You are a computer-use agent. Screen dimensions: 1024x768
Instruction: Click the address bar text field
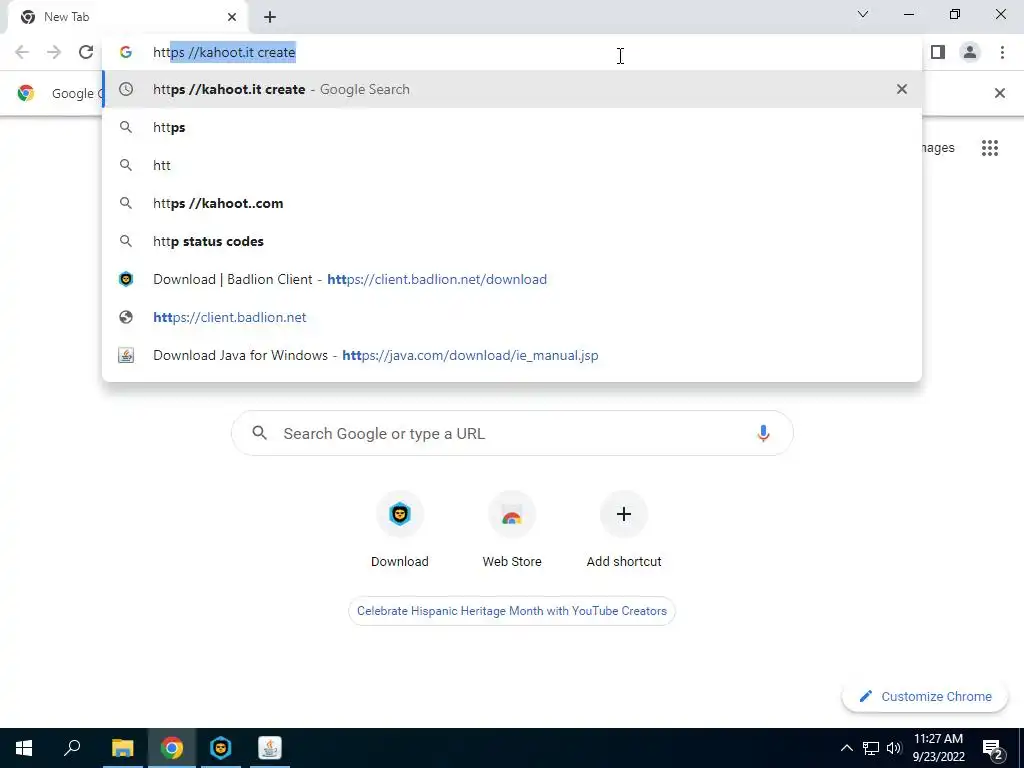coord(512,52)
